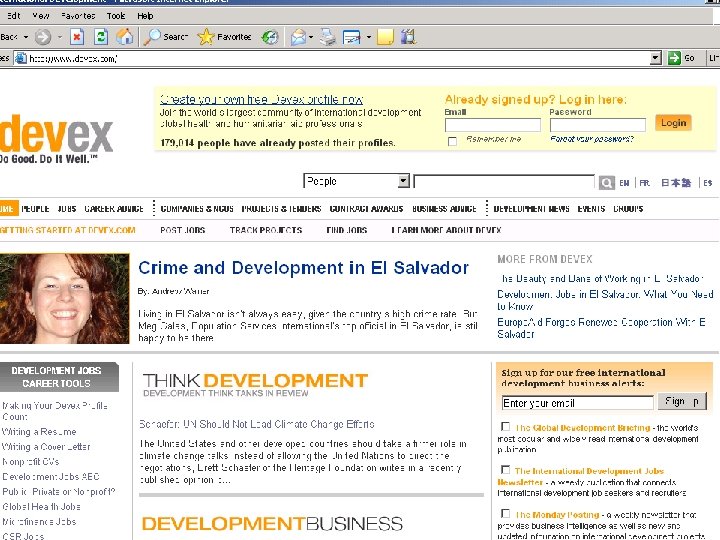Screen dimensions: 720x540
Task: Open the View menu
Action: (x=41, y=16)
